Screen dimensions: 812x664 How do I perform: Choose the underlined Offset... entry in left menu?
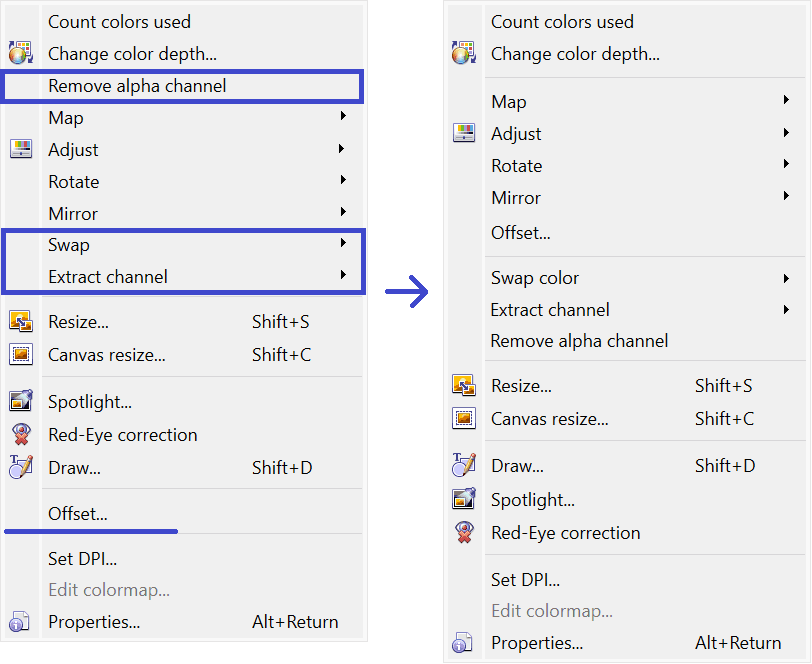[78, 514]
